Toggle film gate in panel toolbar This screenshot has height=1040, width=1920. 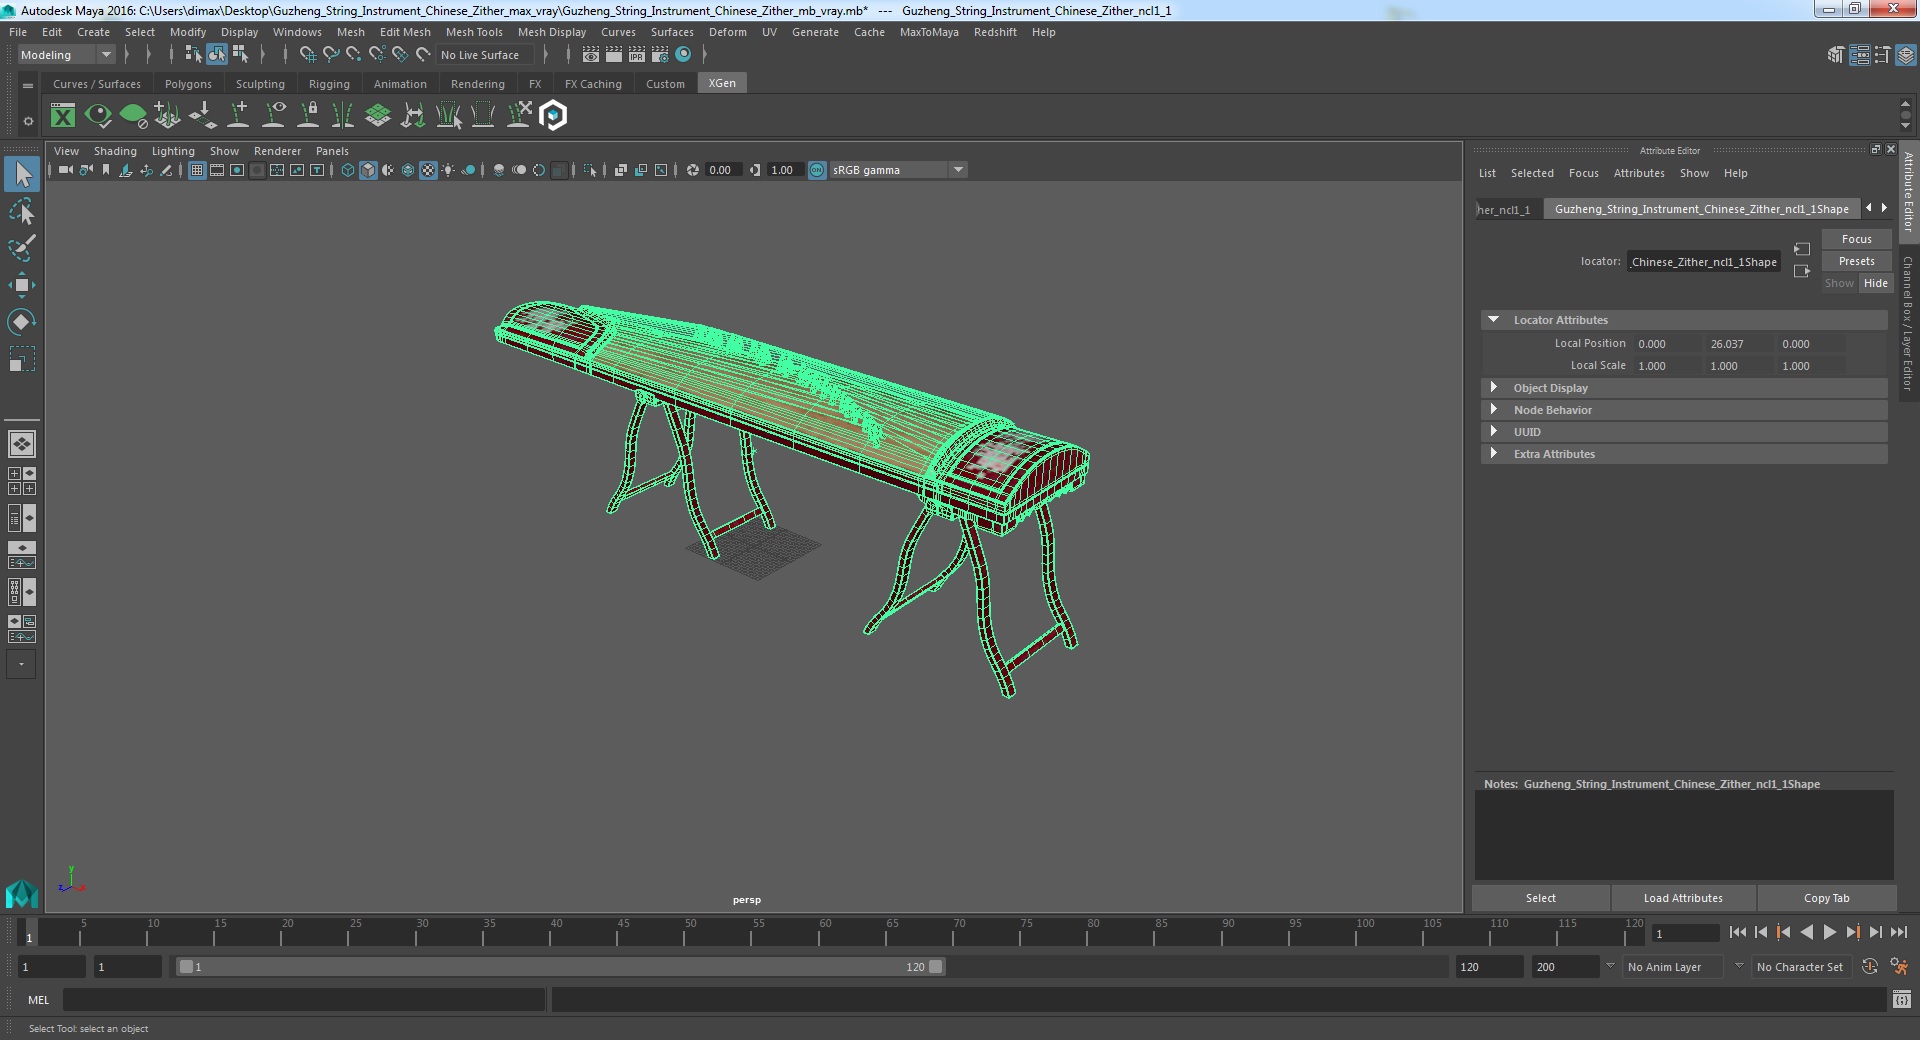tap(217, 170)
